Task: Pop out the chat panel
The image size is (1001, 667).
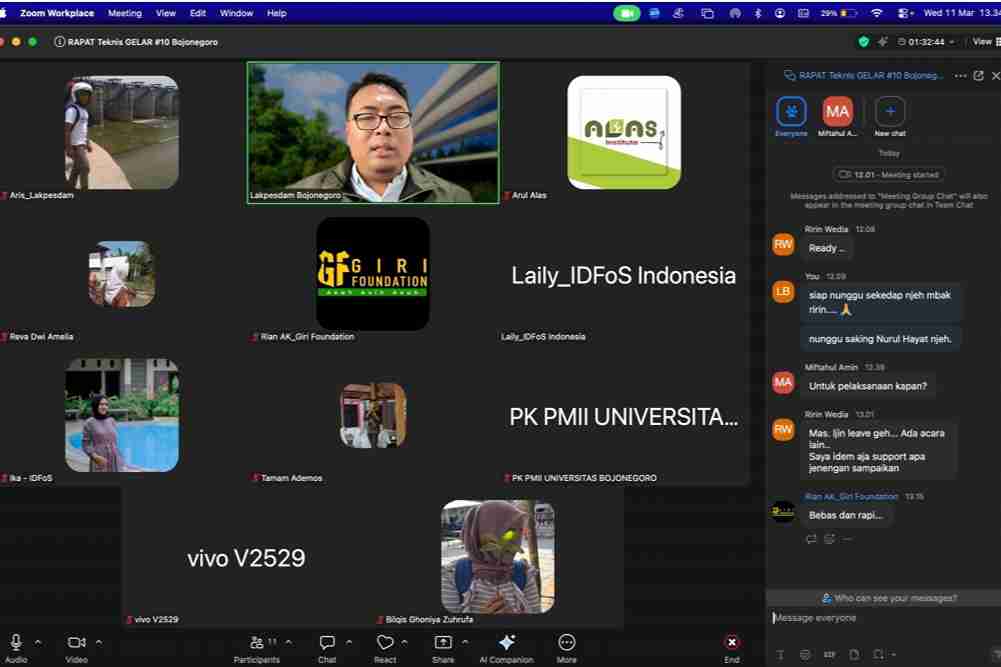Action: 979,76
